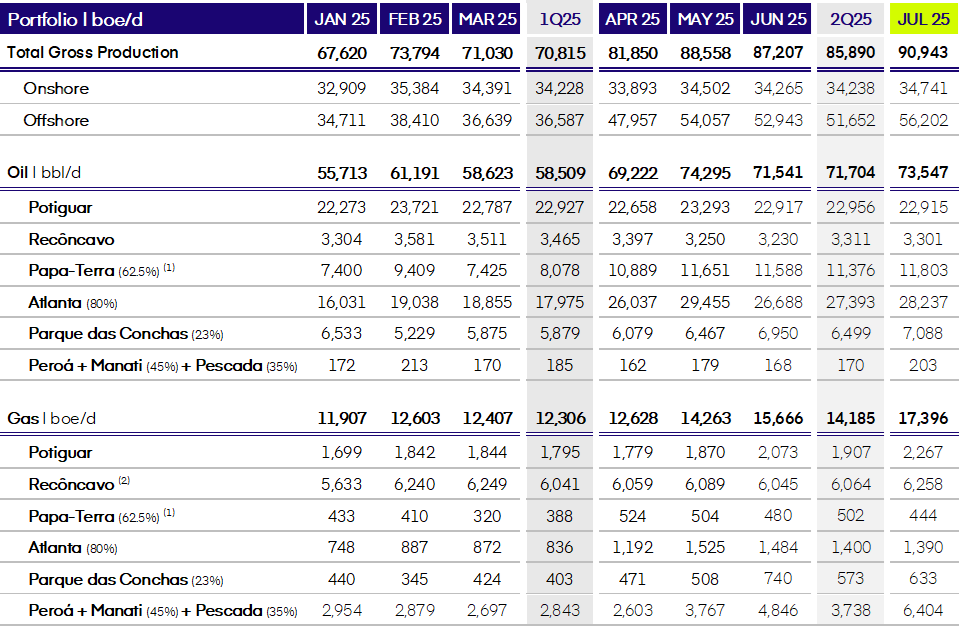Click the 2Q25 Oil value 71,704
Image resolution: width=959 pixels, height=631 pixels.
pyautogui.click(x=851, y=172)
